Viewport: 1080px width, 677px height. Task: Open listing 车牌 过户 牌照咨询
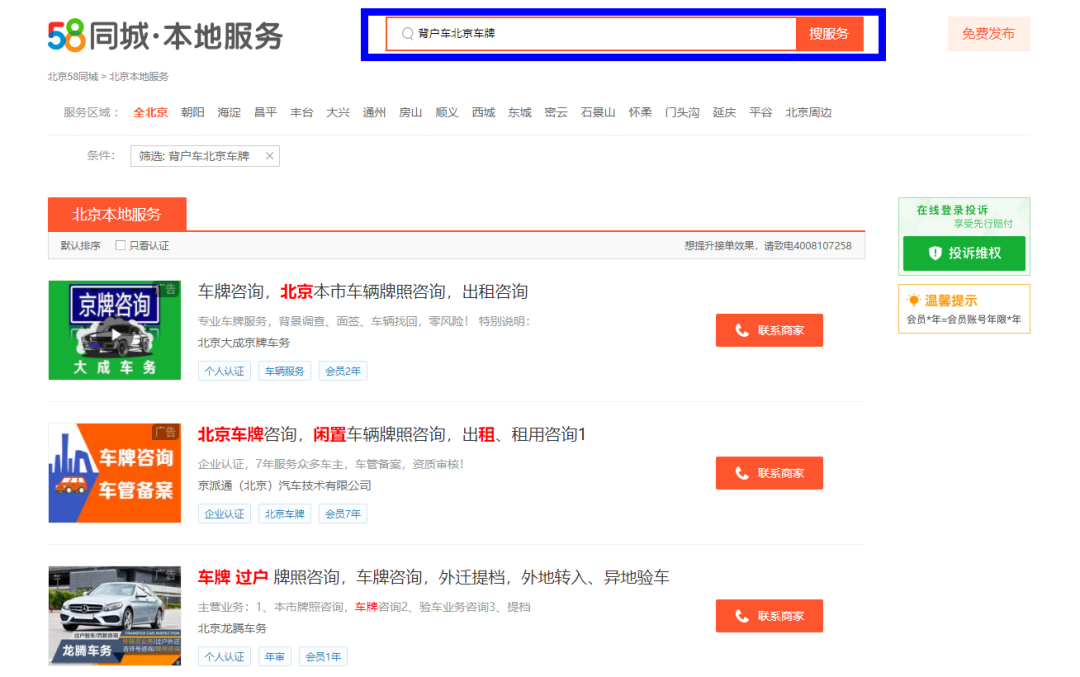pyautogui.click(x=433, y=577)
